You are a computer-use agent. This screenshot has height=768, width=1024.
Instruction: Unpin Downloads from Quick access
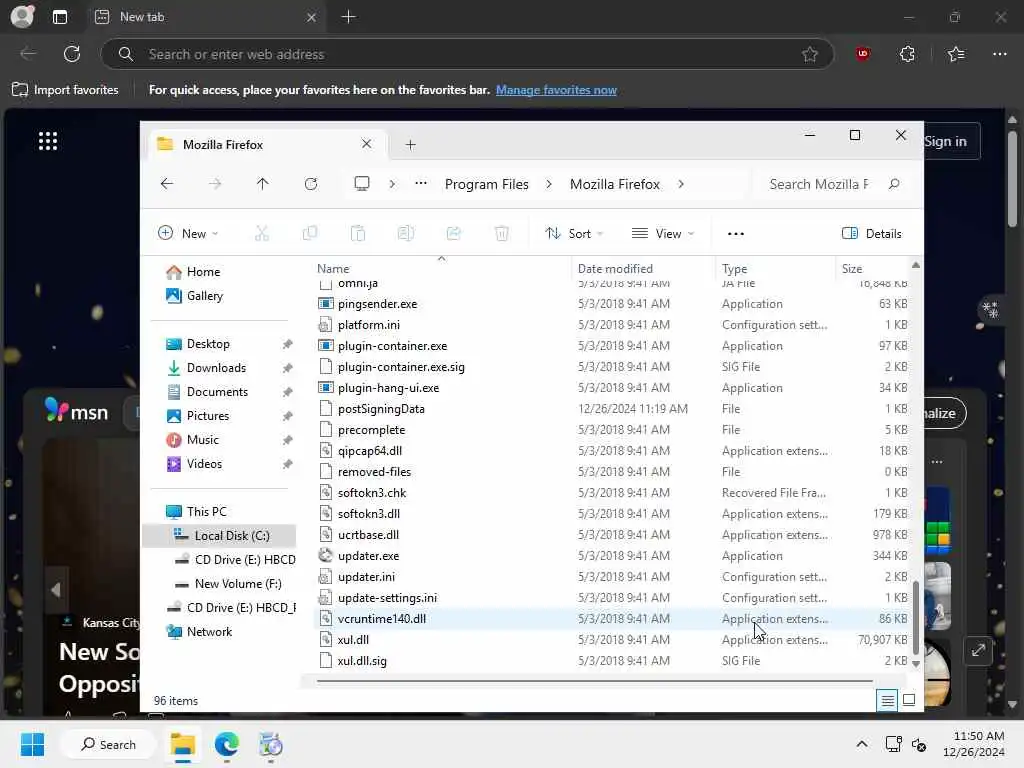point(287,368)
